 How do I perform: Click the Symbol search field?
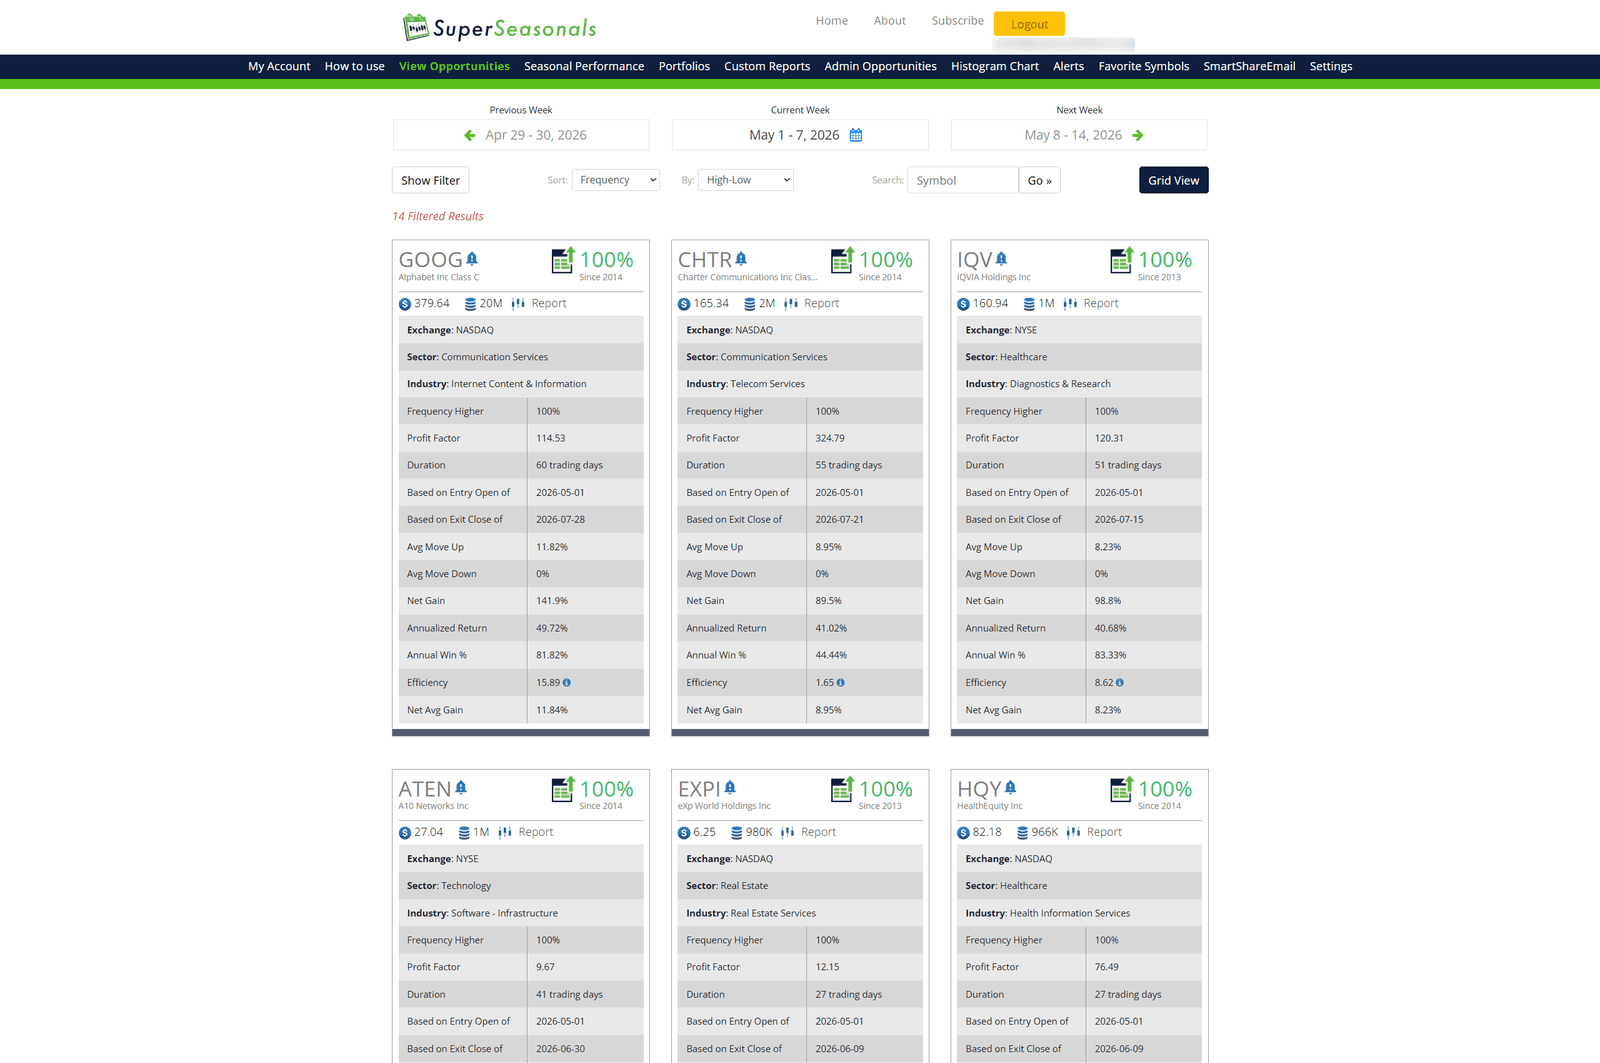(962, 180)
